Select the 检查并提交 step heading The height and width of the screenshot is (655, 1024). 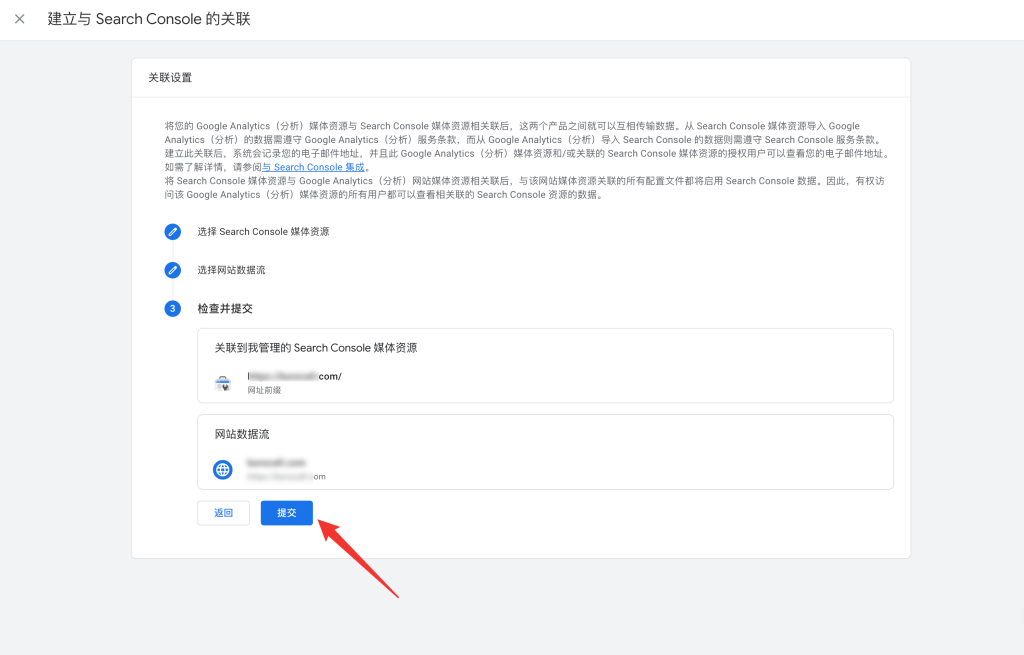[x=225, y=308]
